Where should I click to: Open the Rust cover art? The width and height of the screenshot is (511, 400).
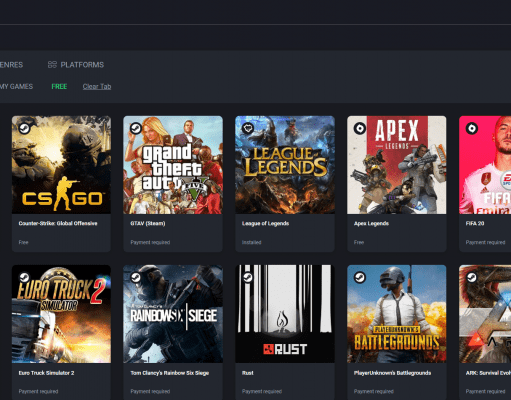[285, 314]
